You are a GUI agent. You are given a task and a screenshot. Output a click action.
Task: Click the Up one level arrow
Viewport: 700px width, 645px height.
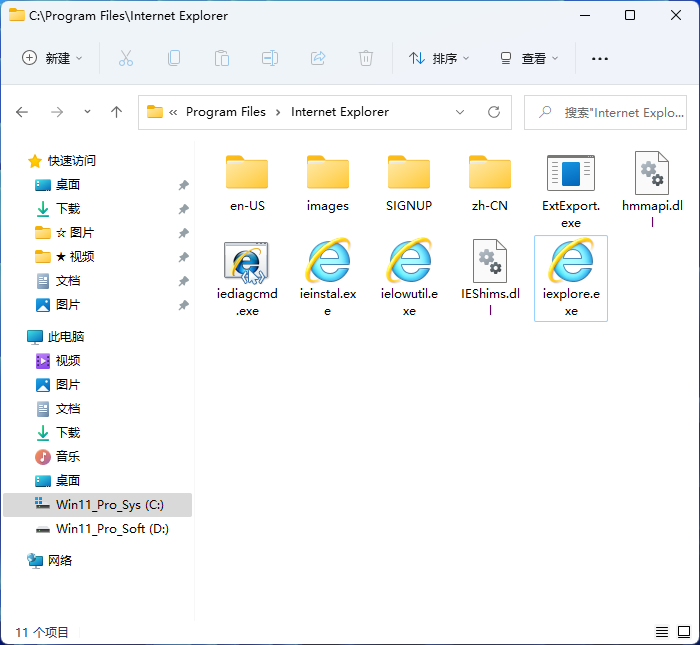click(x=116, y=112)
